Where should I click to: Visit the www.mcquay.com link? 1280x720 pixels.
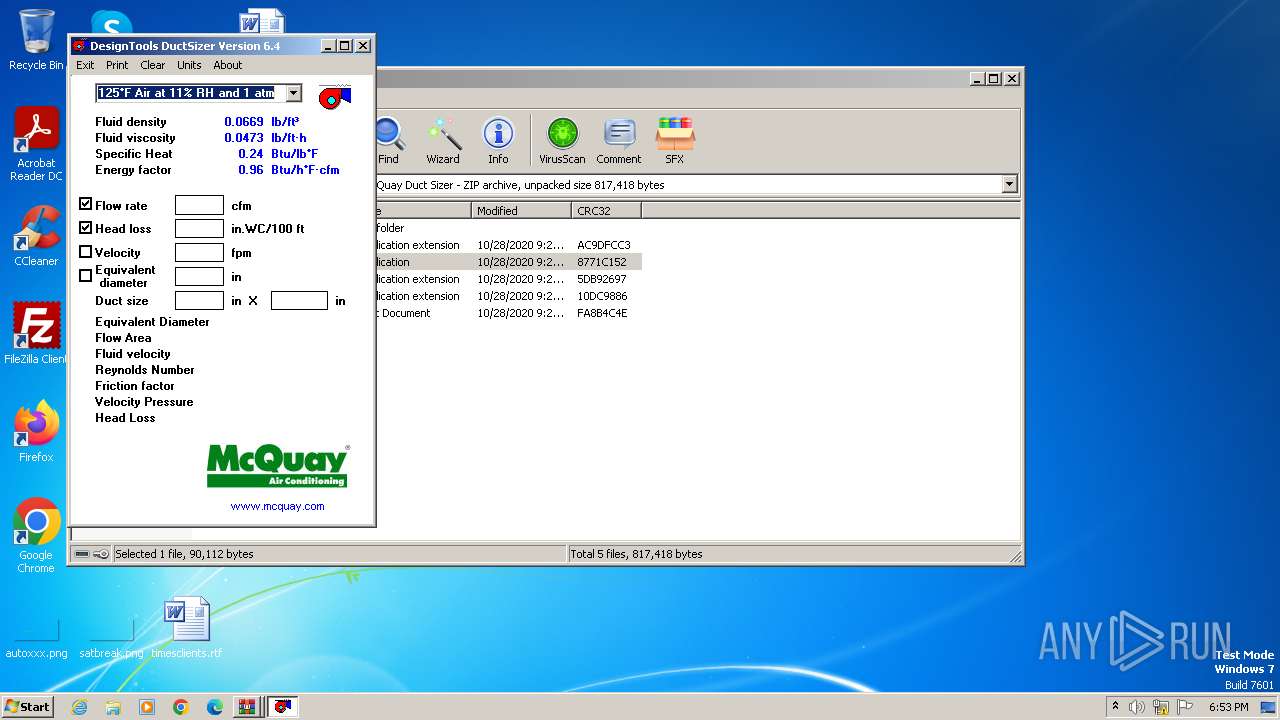[x=278, y=506]
